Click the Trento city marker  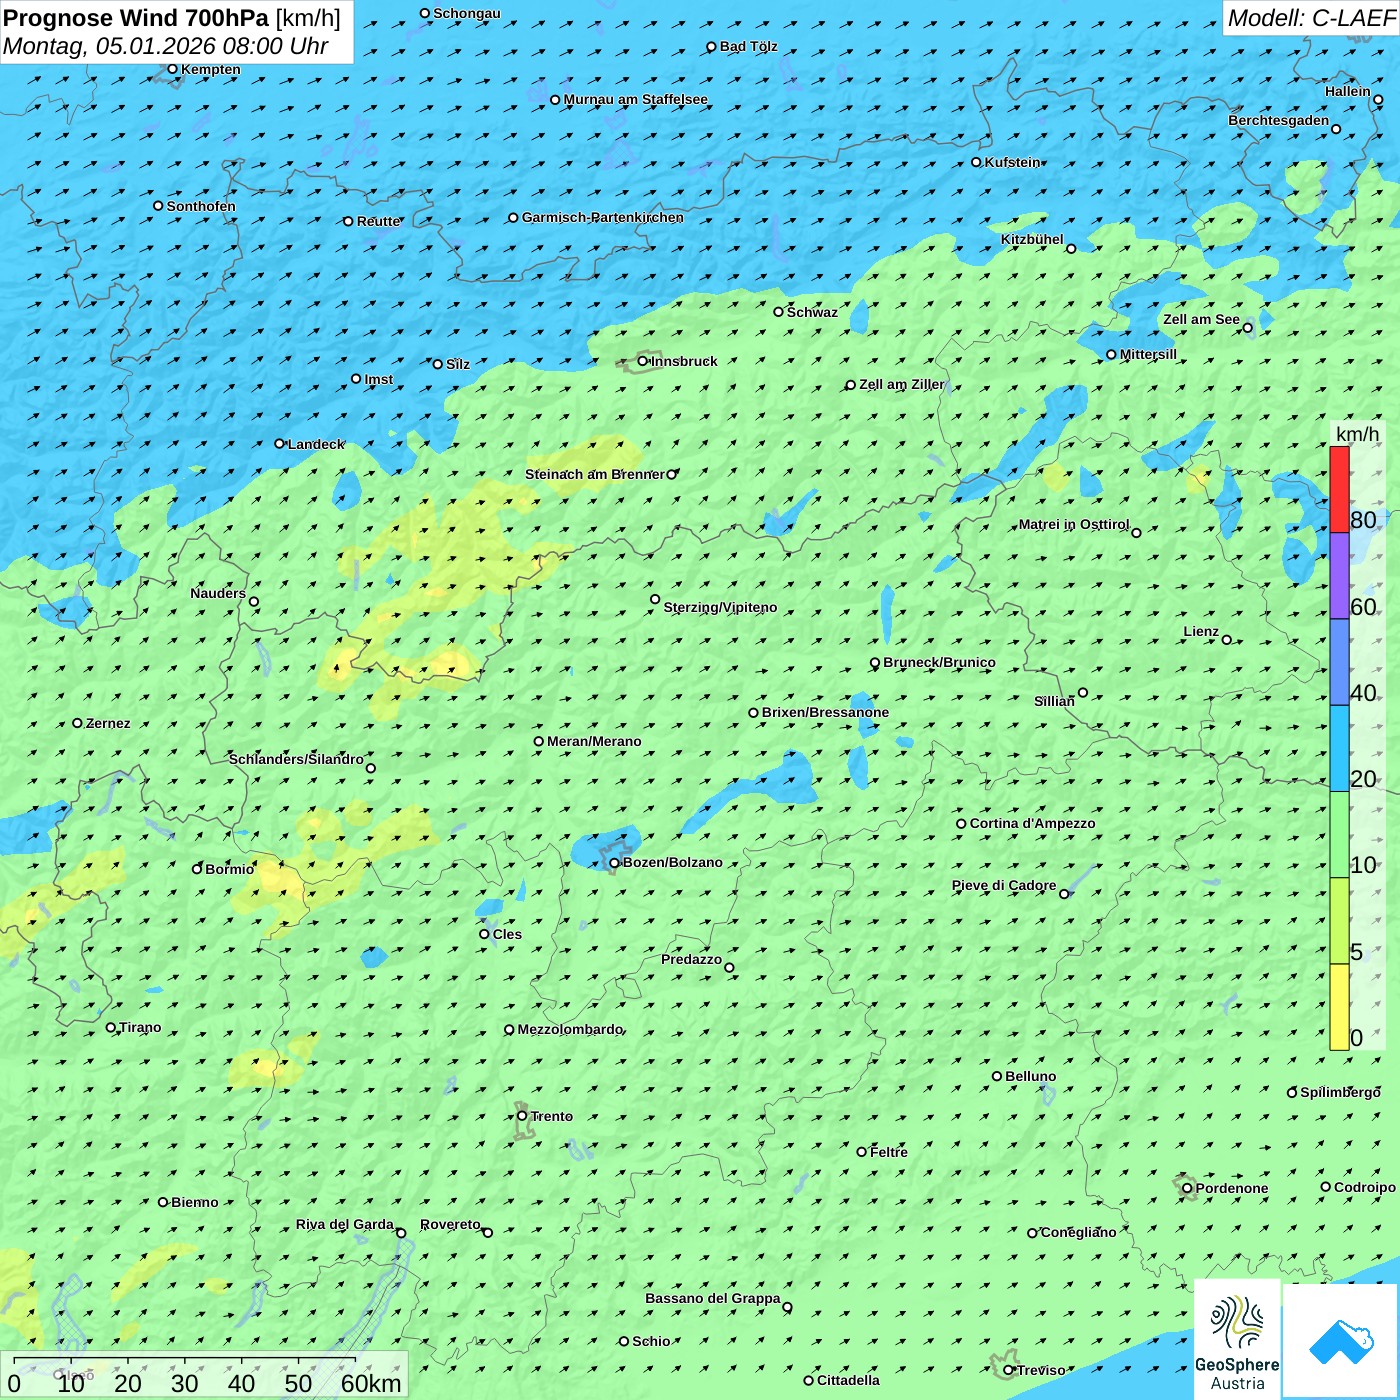[522, 1116]
